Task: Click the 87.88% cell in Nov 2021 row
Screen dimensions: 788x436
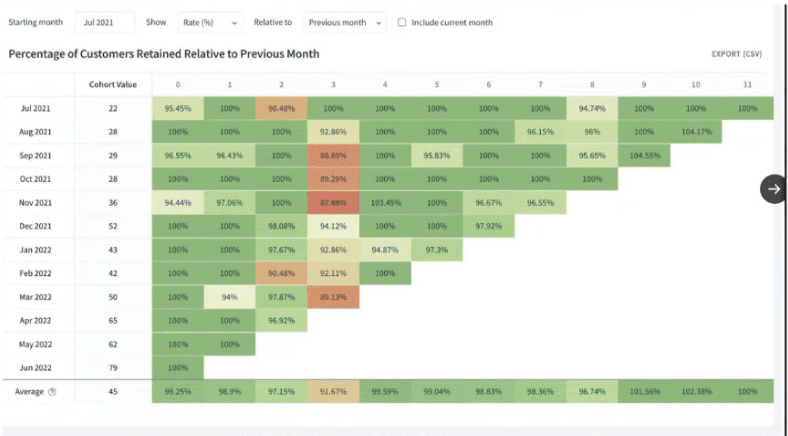Action: [333, 203]
